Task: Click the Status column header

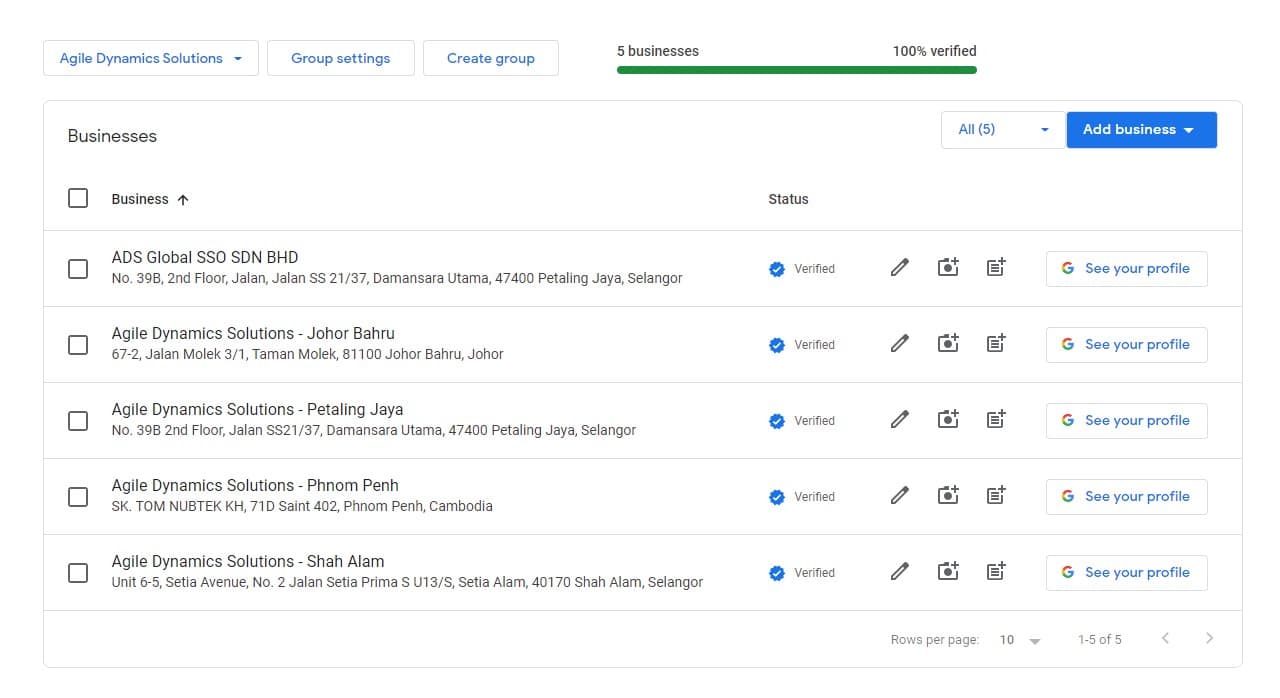Action: click(788, 199)
